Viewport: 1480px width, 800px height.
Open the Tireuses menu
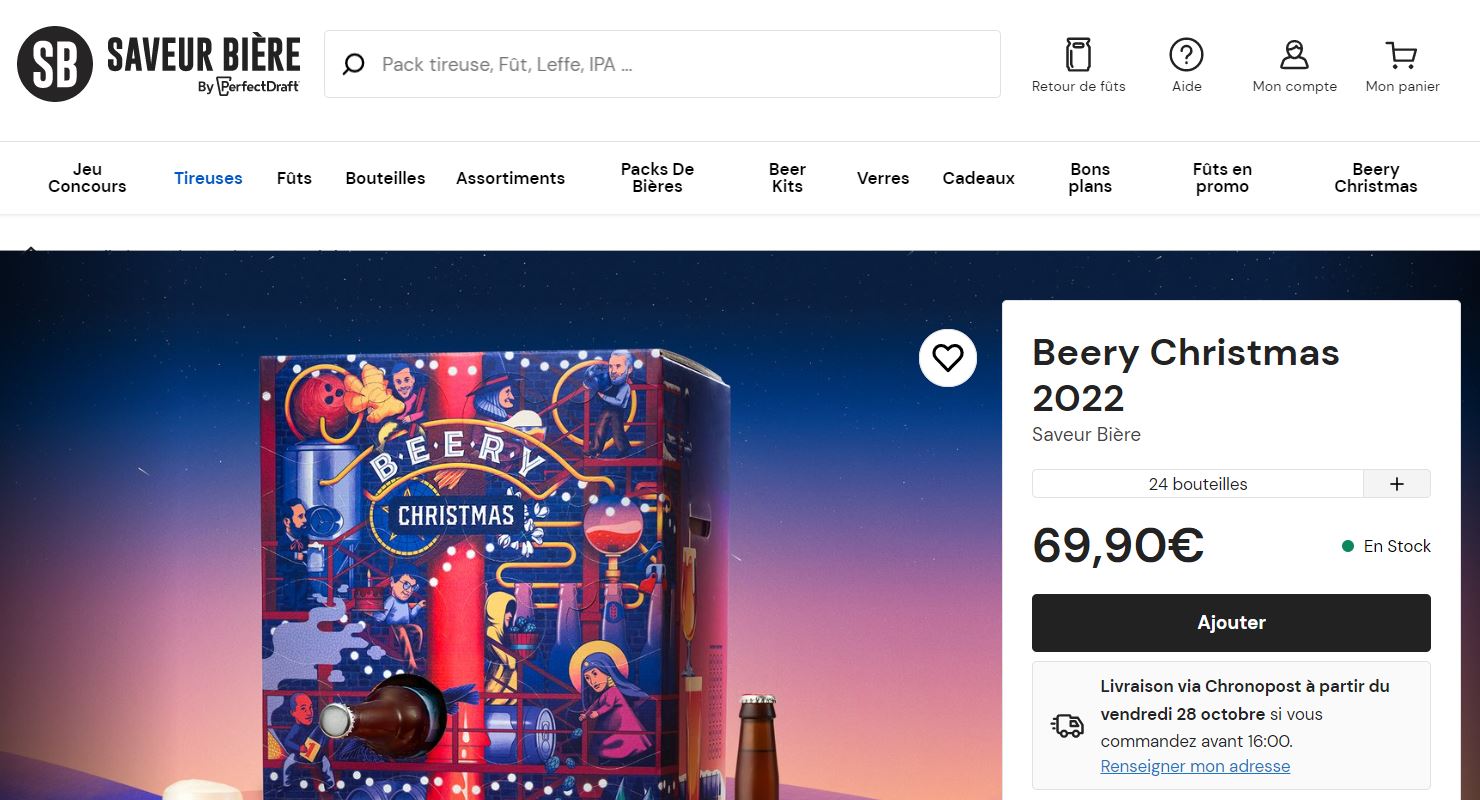tap(208, 178)
